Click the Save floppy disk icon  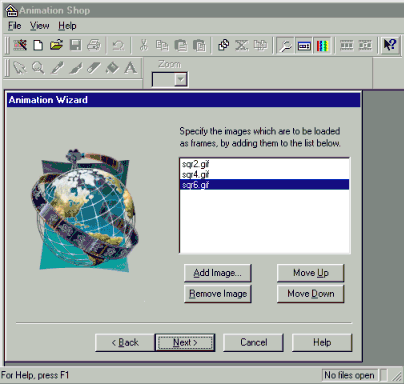point(75,45)
